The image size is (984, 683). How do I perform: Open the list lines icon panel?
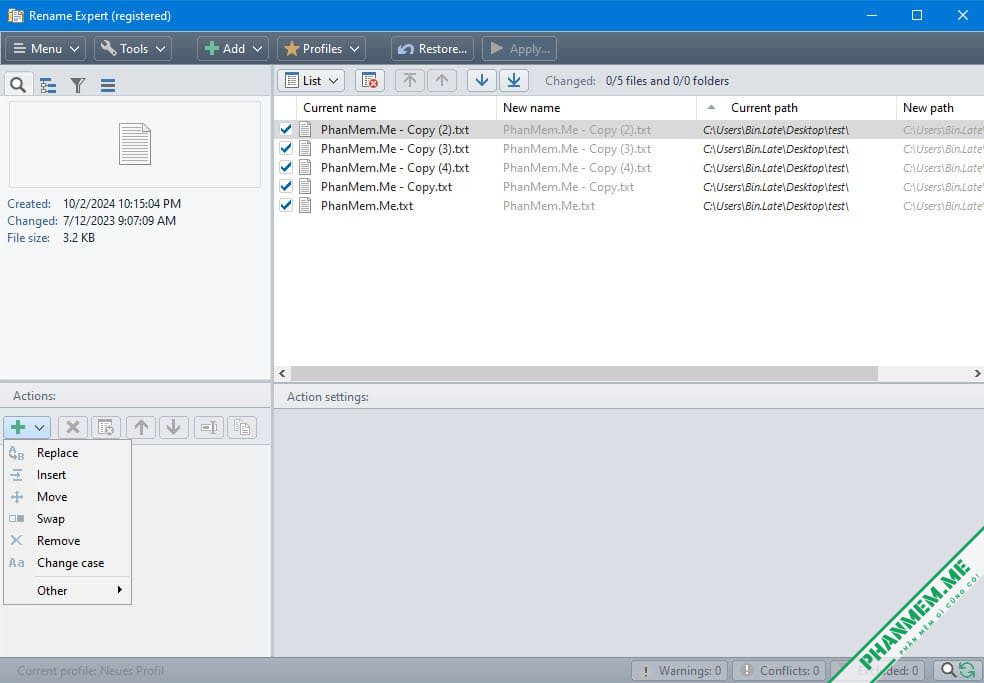click(x=107, y=85)
